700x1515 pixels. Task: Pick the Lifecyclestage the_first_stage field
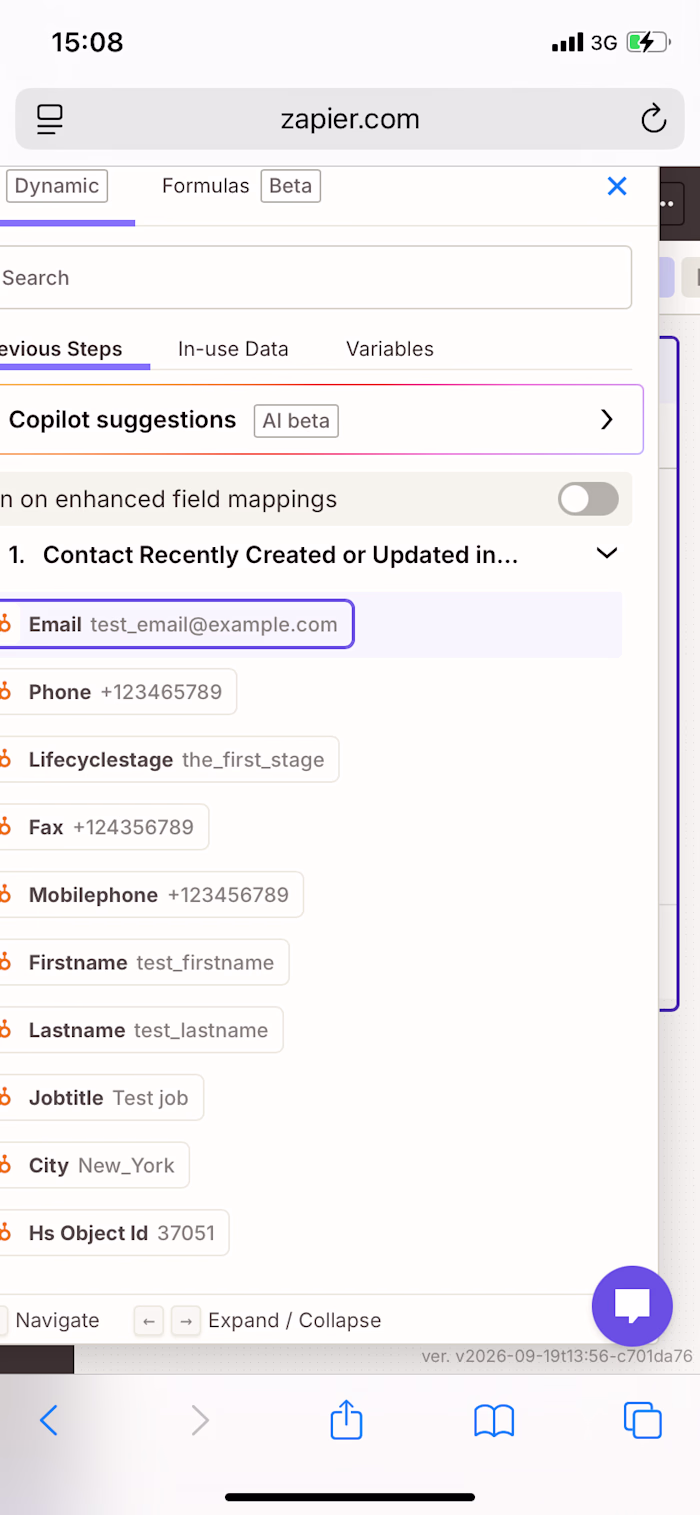tap(169, 760)
